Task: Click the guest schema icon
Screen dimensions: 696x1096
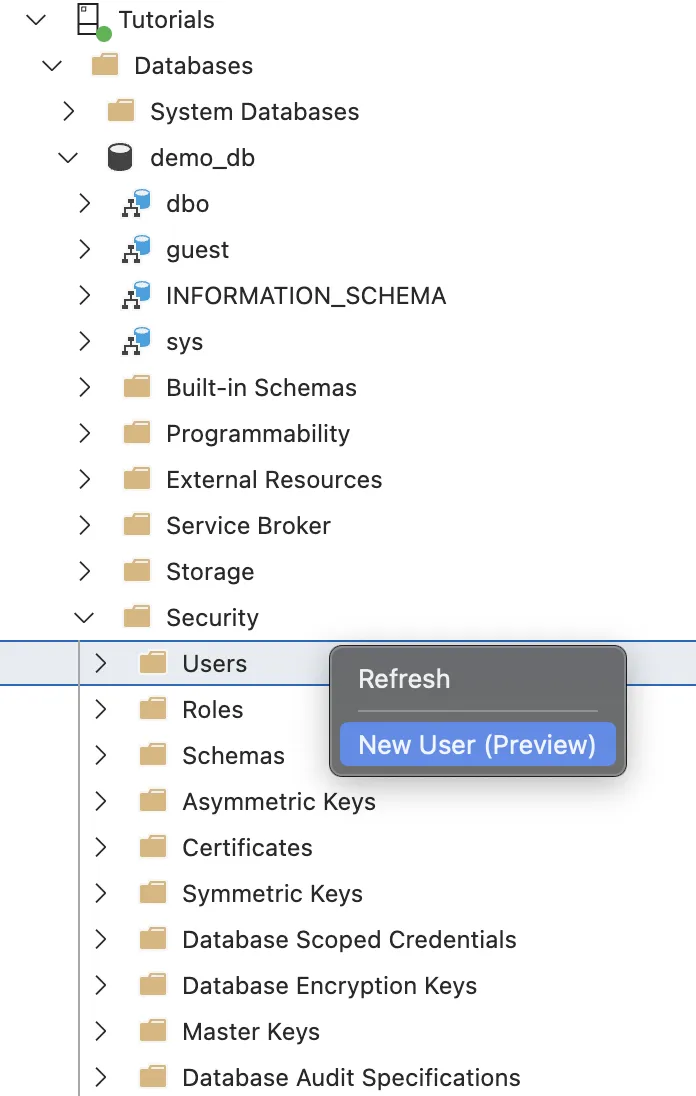Action: [136, 250]
